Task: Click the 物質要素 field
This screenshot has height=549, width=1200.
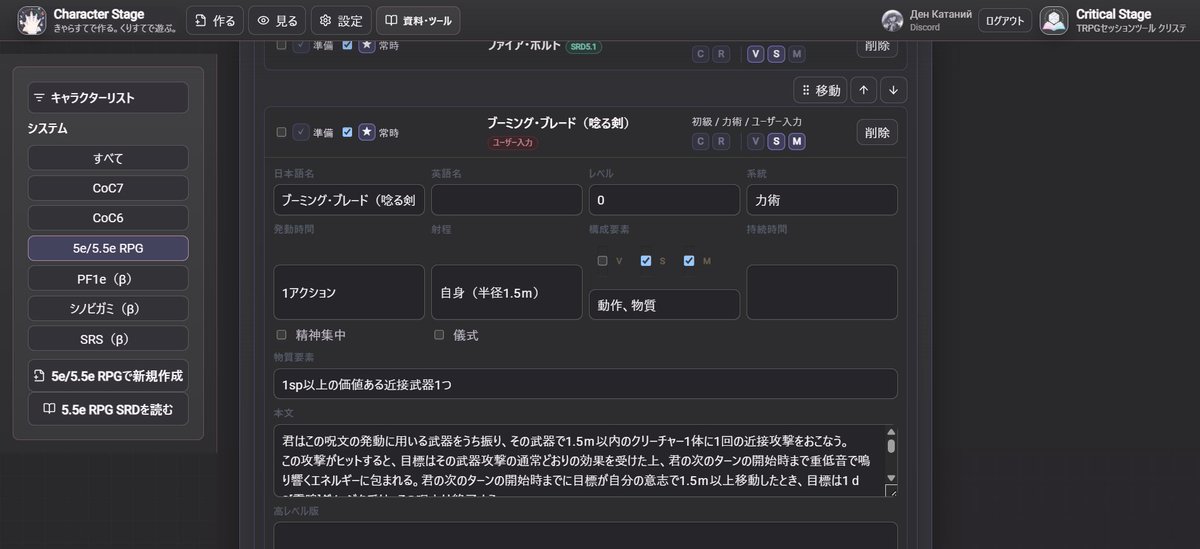Action: click(x=586, y=384)
